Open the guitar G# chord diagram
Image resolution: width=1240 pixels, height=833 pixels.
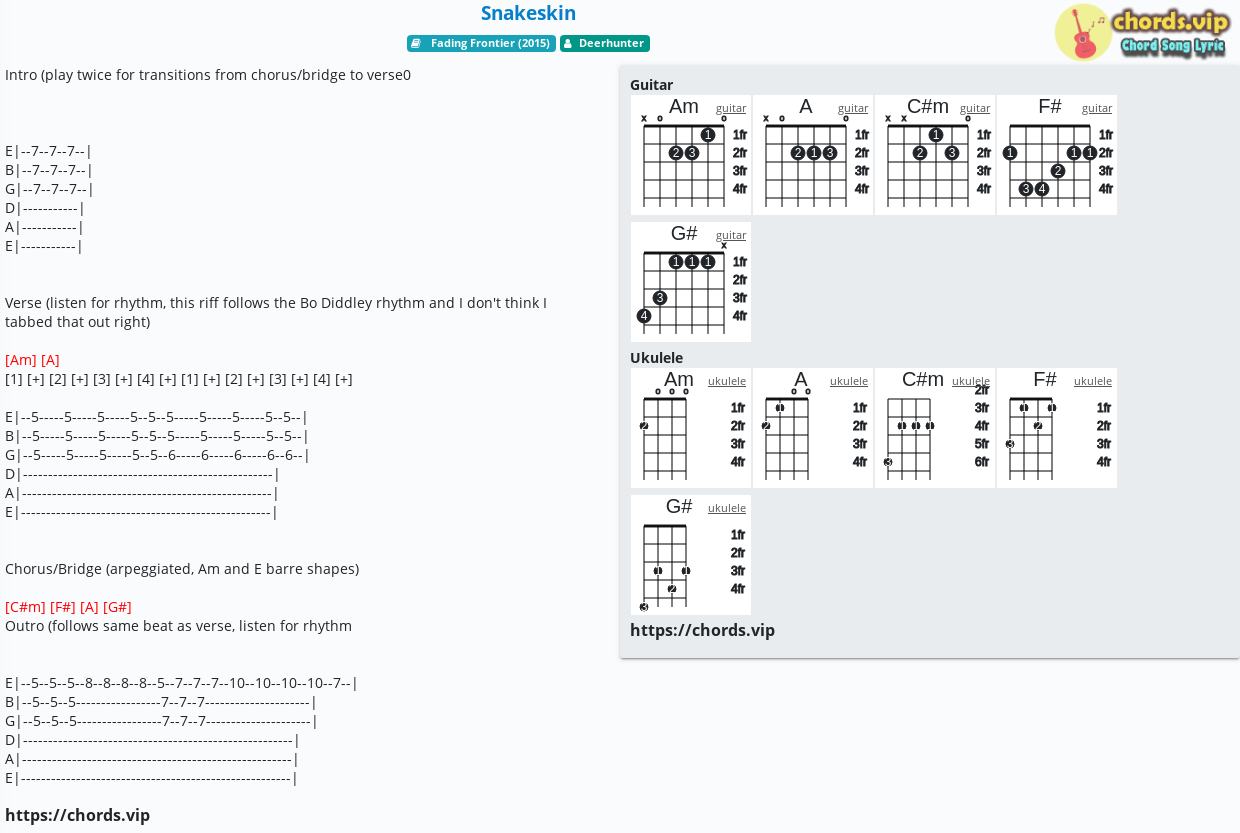point(691,282)
